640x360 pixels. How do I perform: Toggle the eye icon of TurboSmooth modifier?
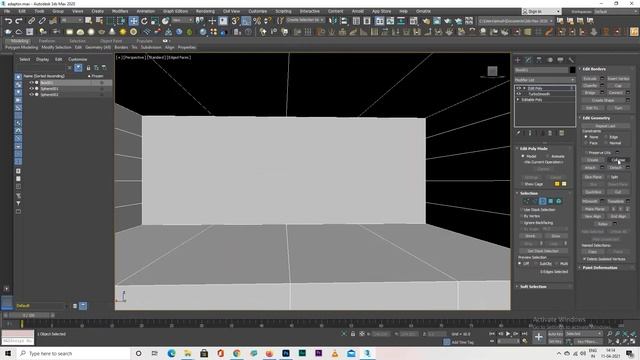coord(519,94)
